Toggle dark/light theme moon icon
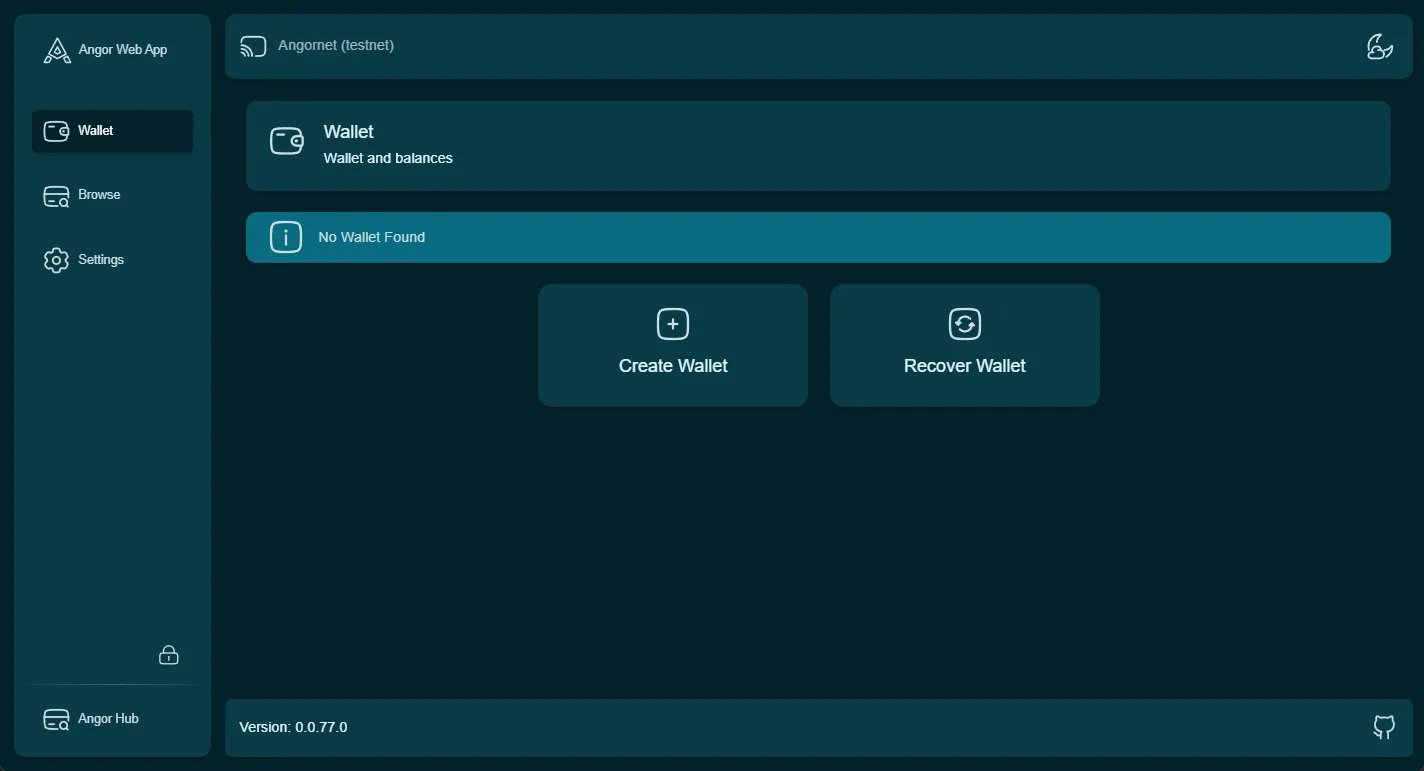 coord(1380,46)
